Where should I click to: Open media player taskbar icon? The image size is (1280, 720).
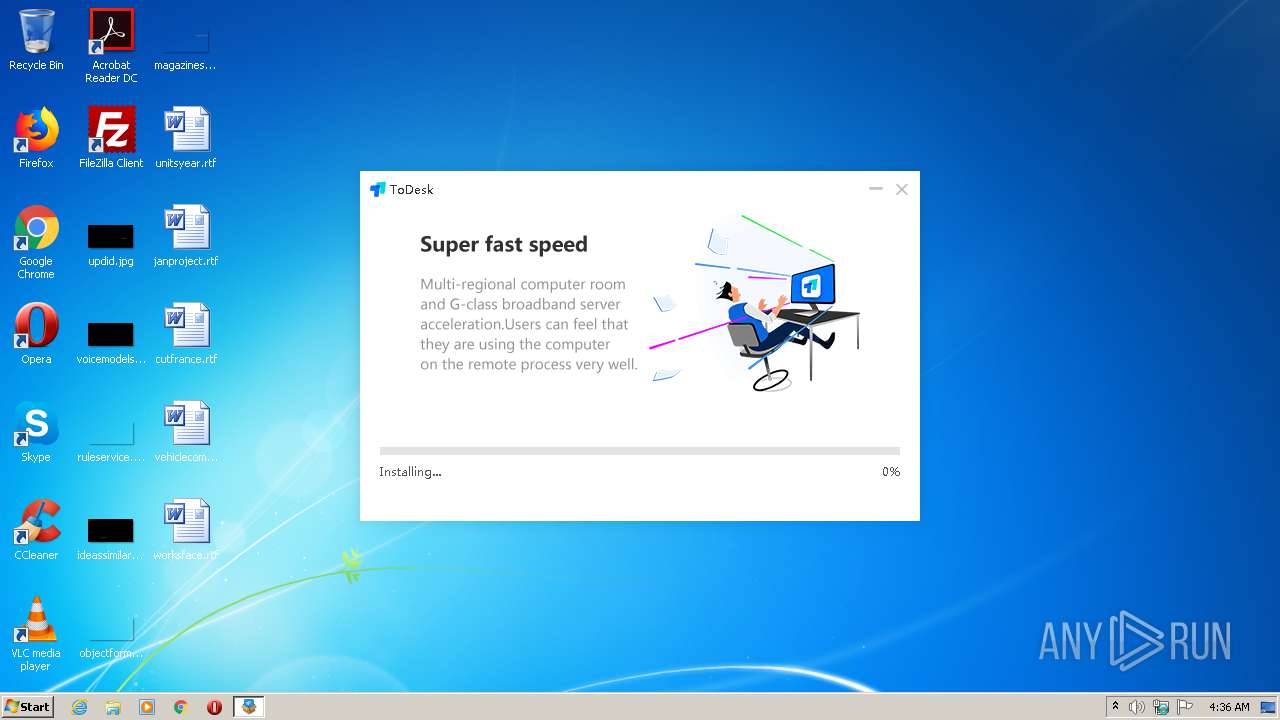[x=147, y=707]
